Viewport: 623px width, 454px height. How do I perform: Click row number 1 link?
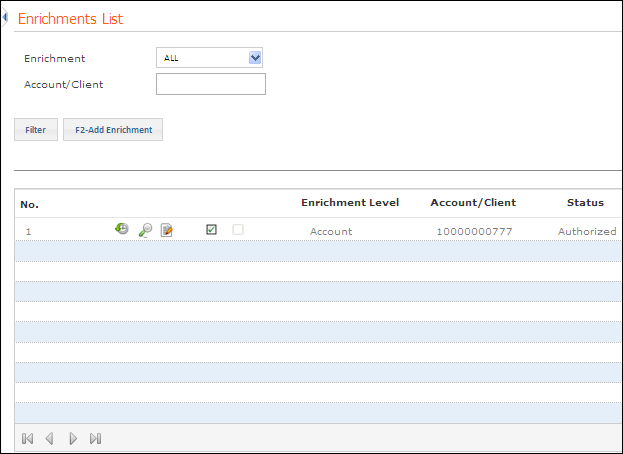tap(28, 231)
